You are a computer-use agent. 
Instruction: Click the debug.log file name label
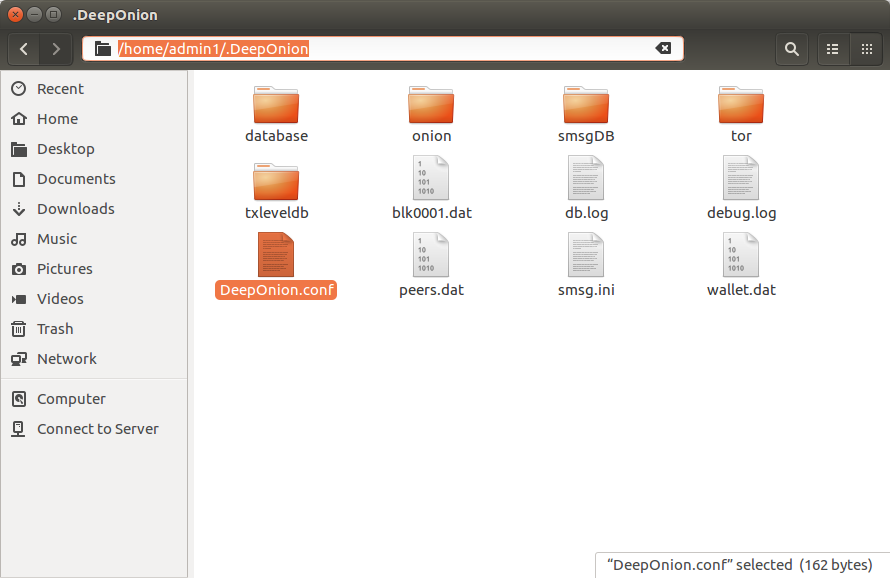741,213
